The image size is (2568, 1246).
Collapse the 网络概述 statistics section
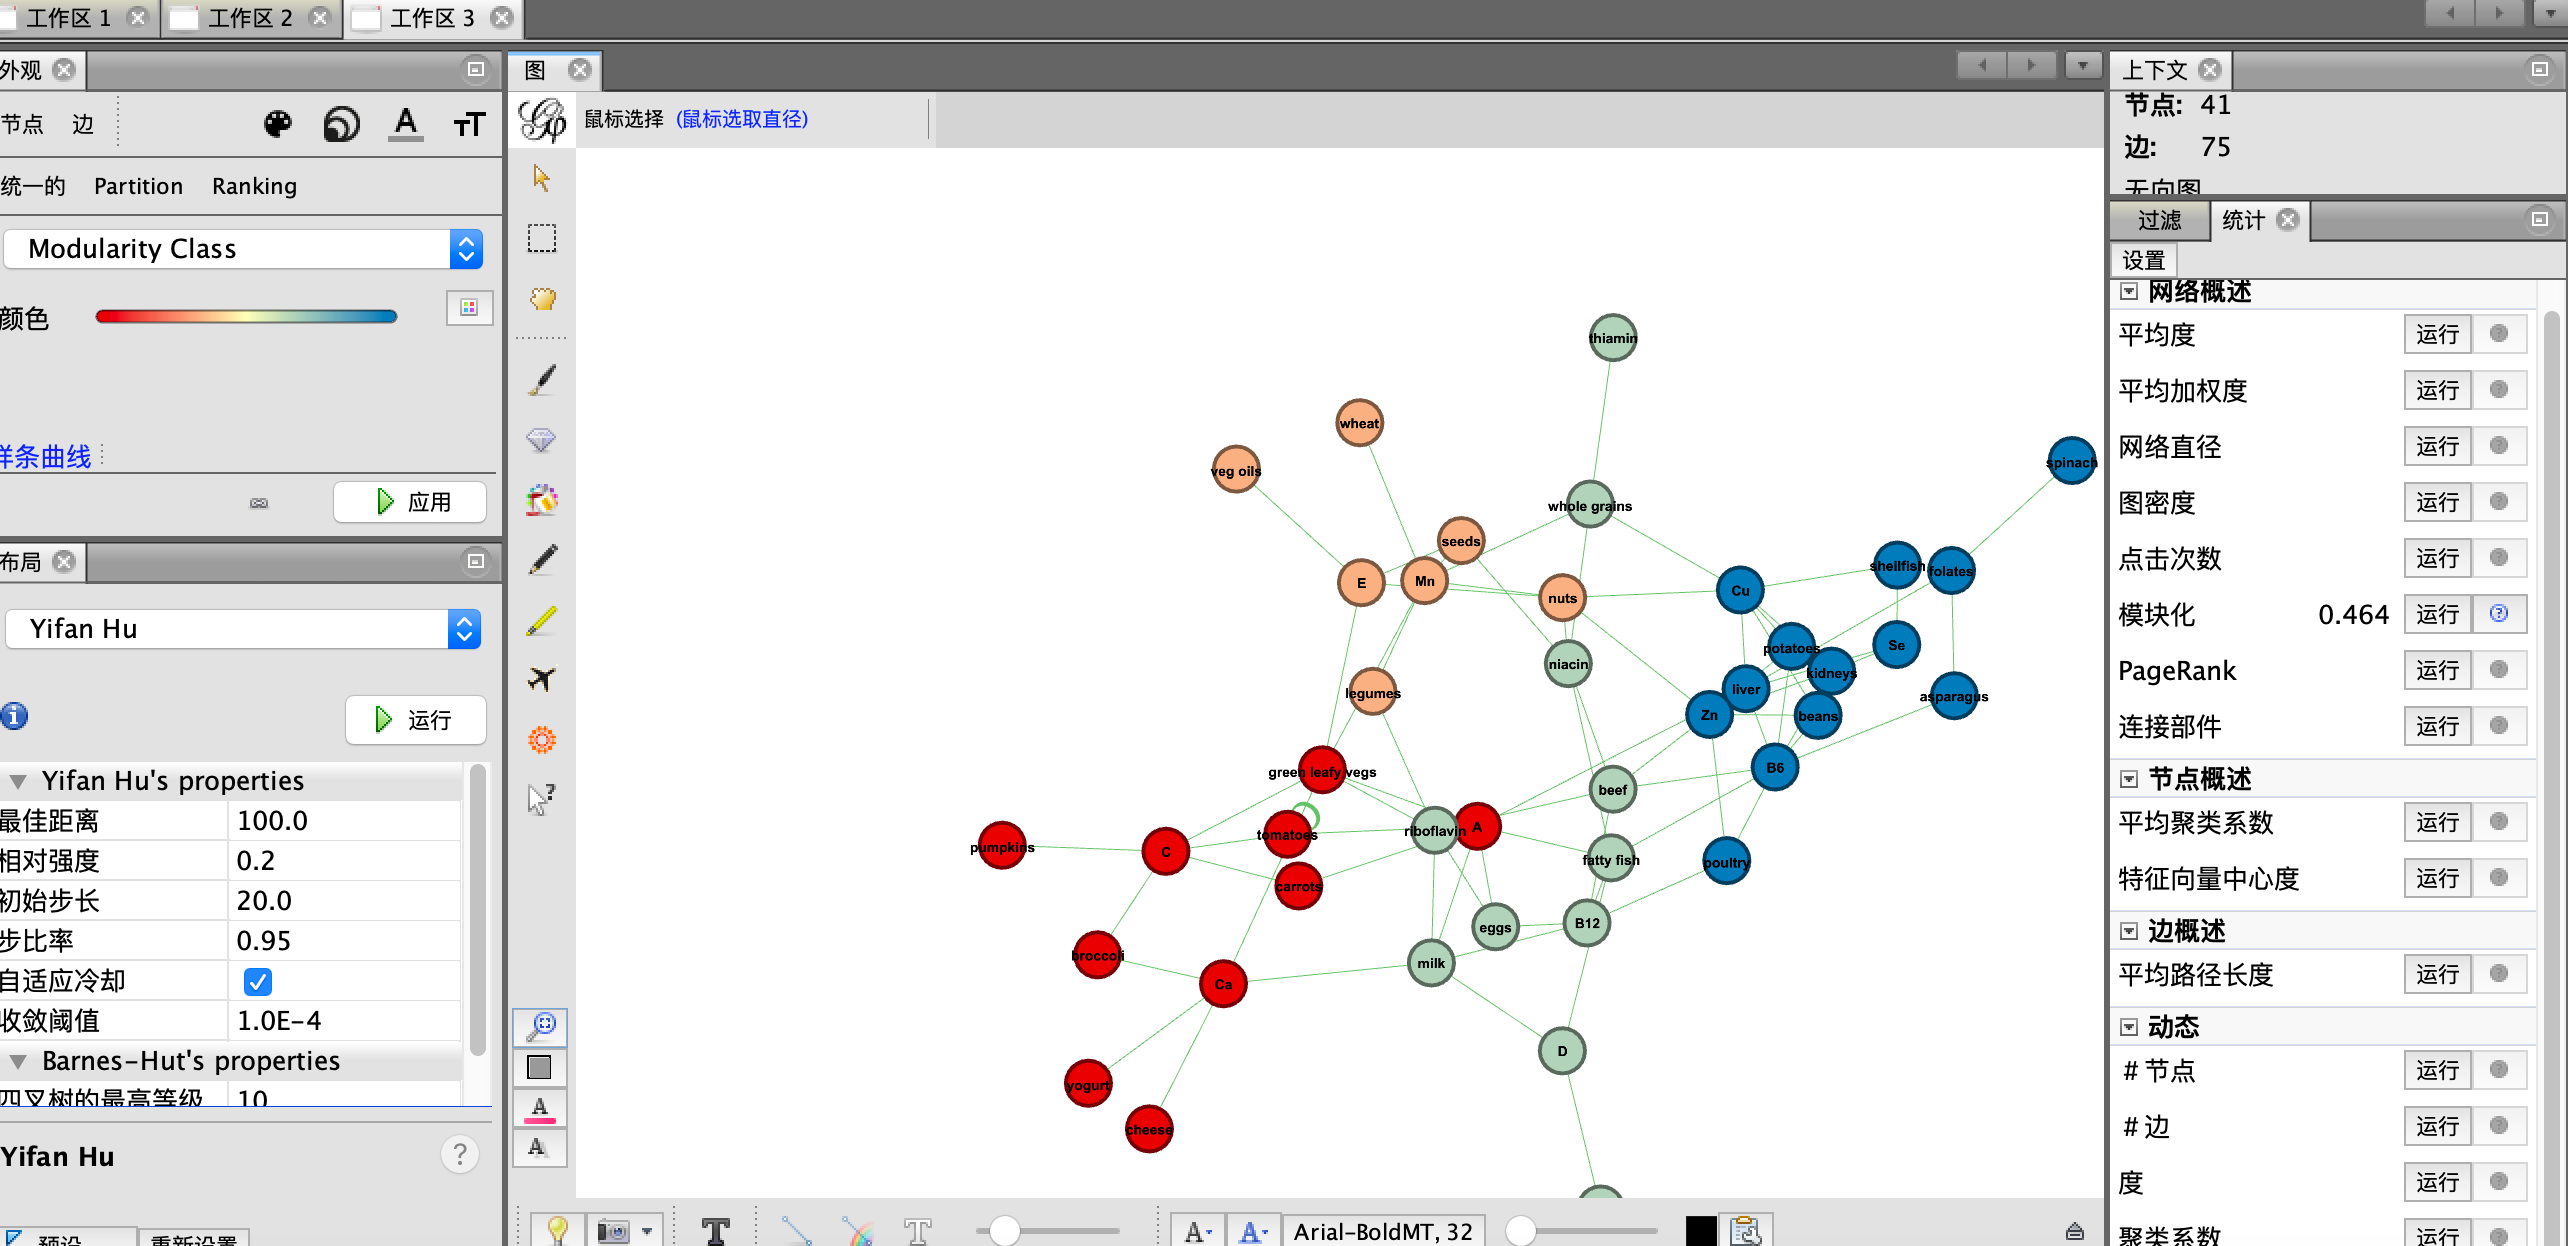click(x=2129, y=291)
